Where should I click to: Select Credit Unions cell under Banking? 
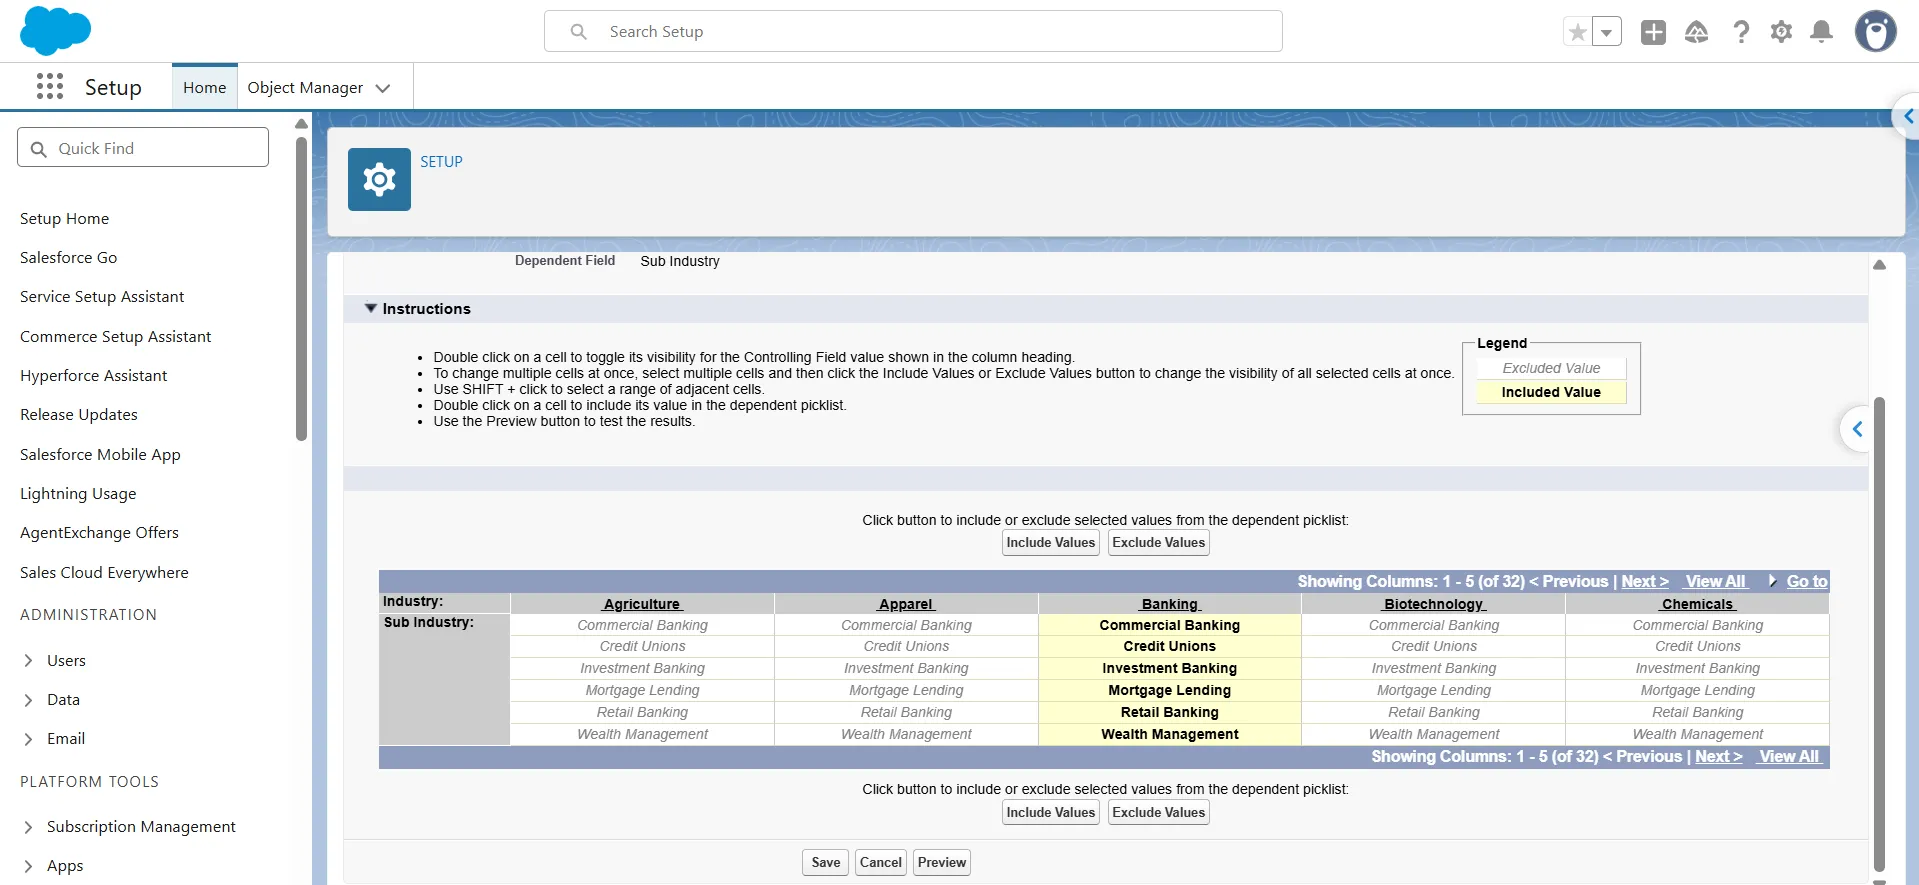point(1170,647)
